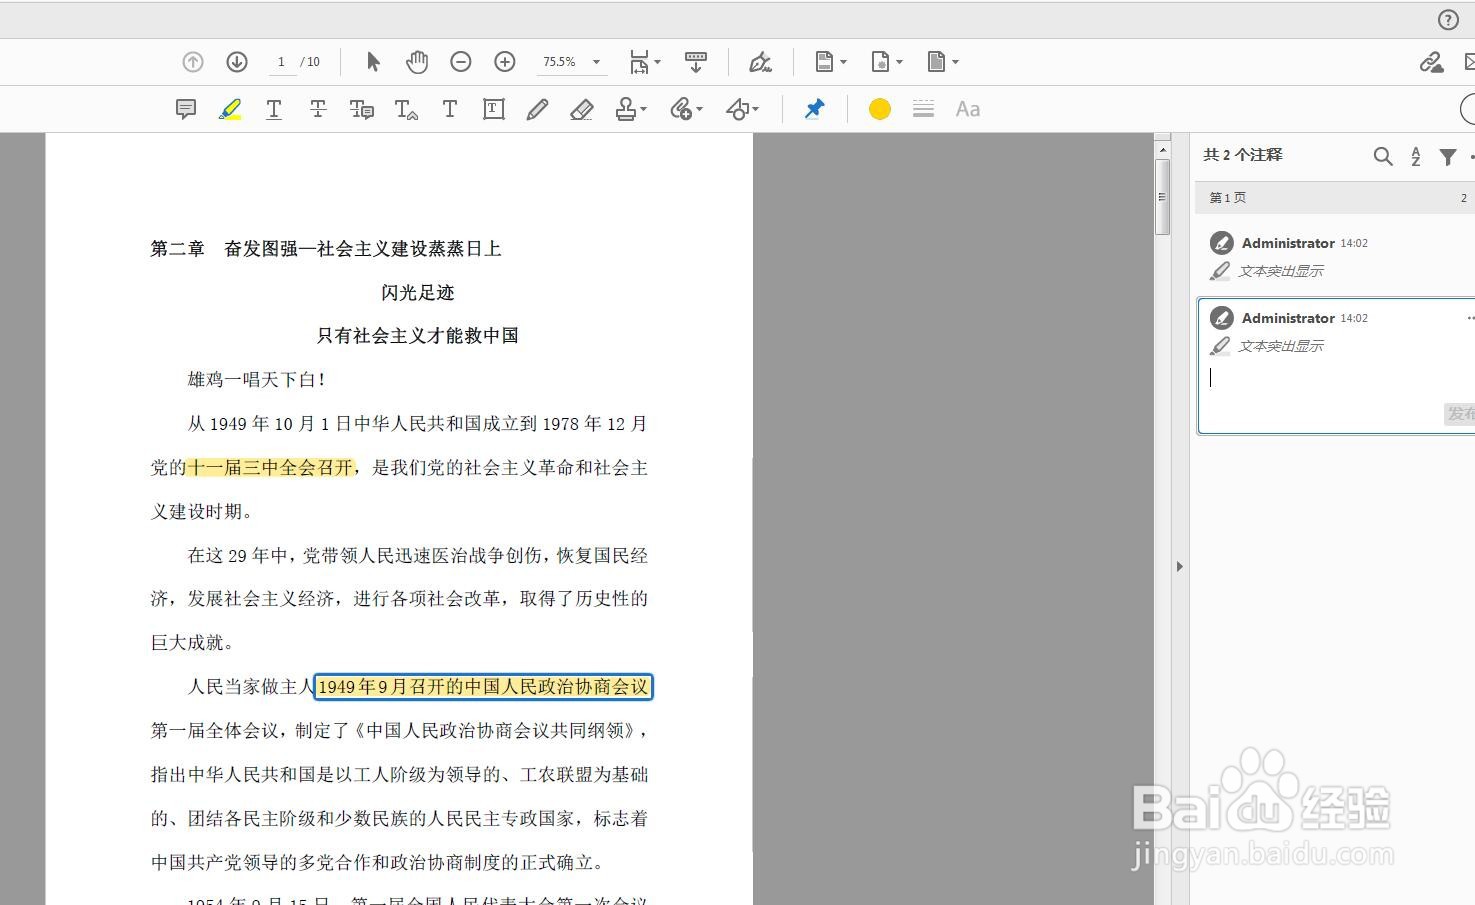The image size is (1475, 905).
Task: Filter comments with funnel icon
Action: click(x=1448, y=156)
